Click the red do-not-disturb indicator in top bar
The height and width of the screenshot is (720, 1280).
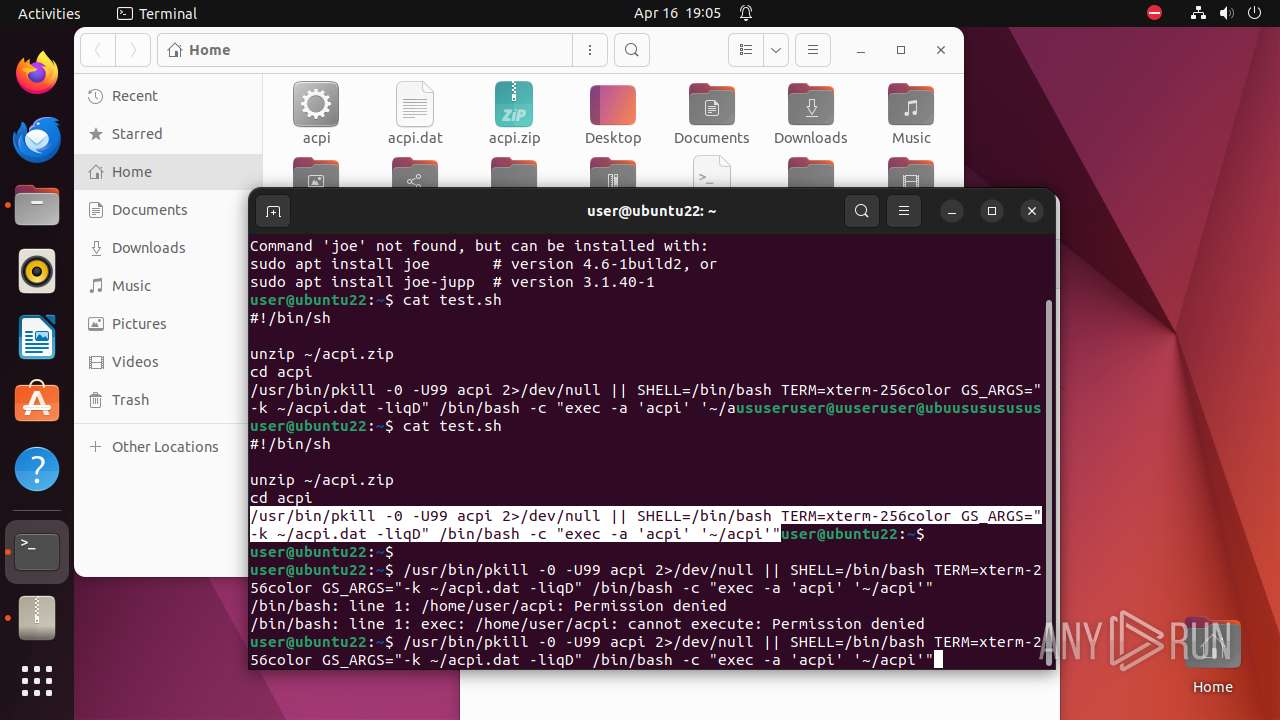(1154, 14)
